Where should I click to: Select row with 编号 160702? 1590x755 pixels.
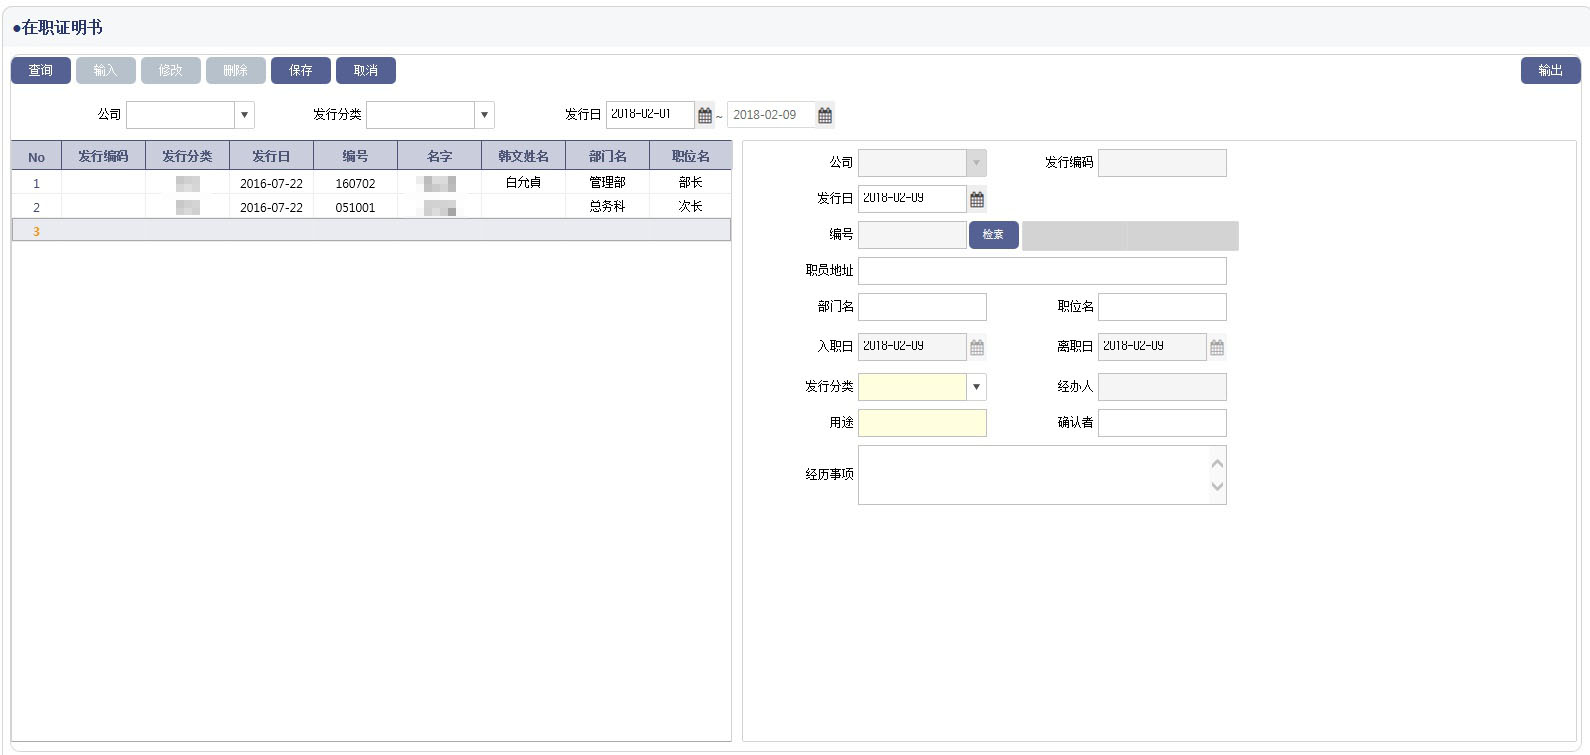click(x=355, y=183)
